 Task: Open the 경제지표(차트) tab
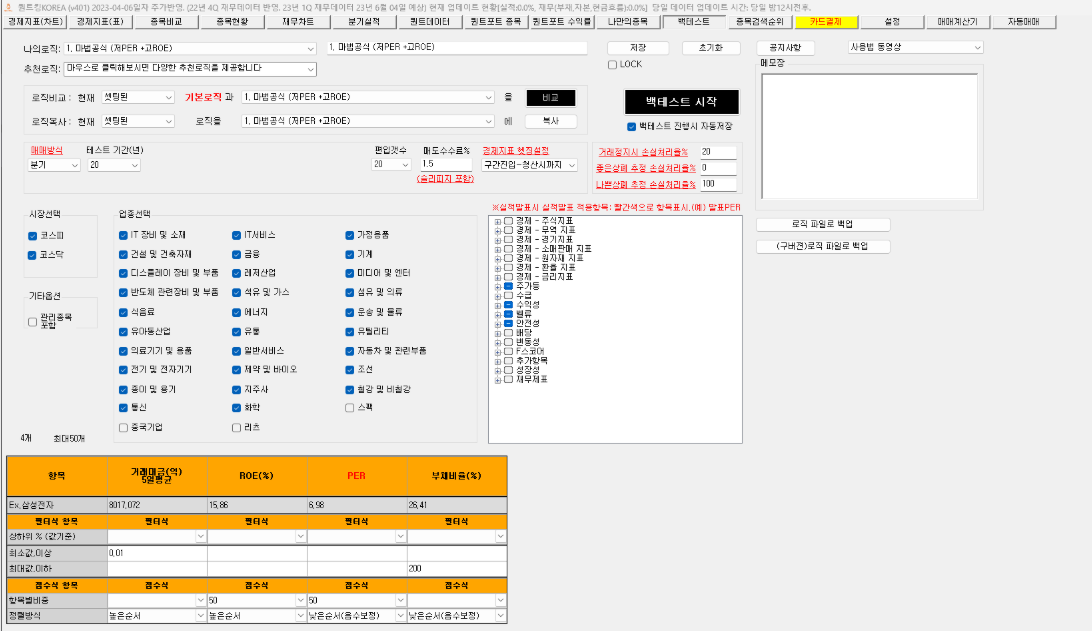point(35,22)
